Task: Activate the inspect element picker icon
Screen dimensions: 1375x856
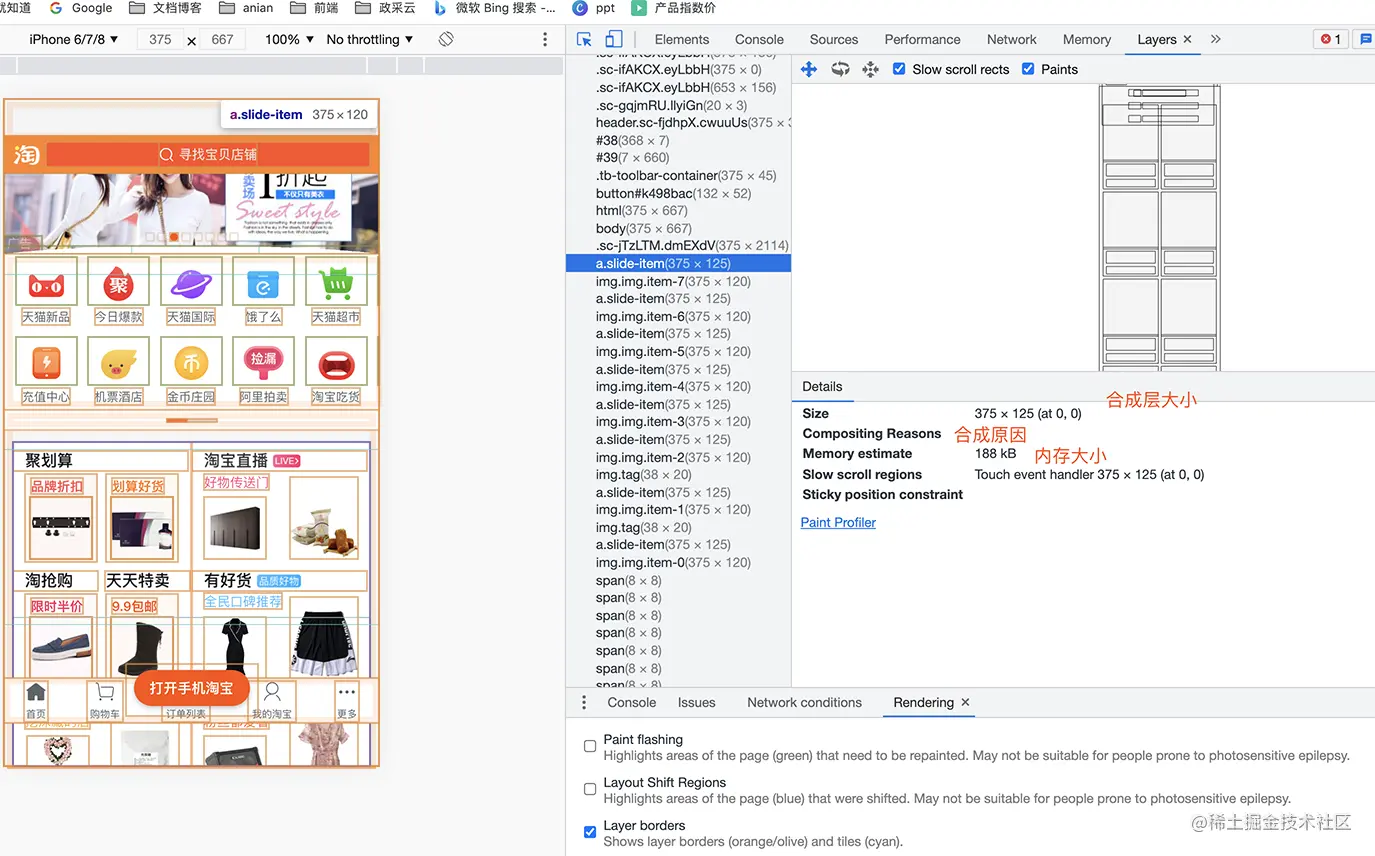Action: tap(585, 39)
